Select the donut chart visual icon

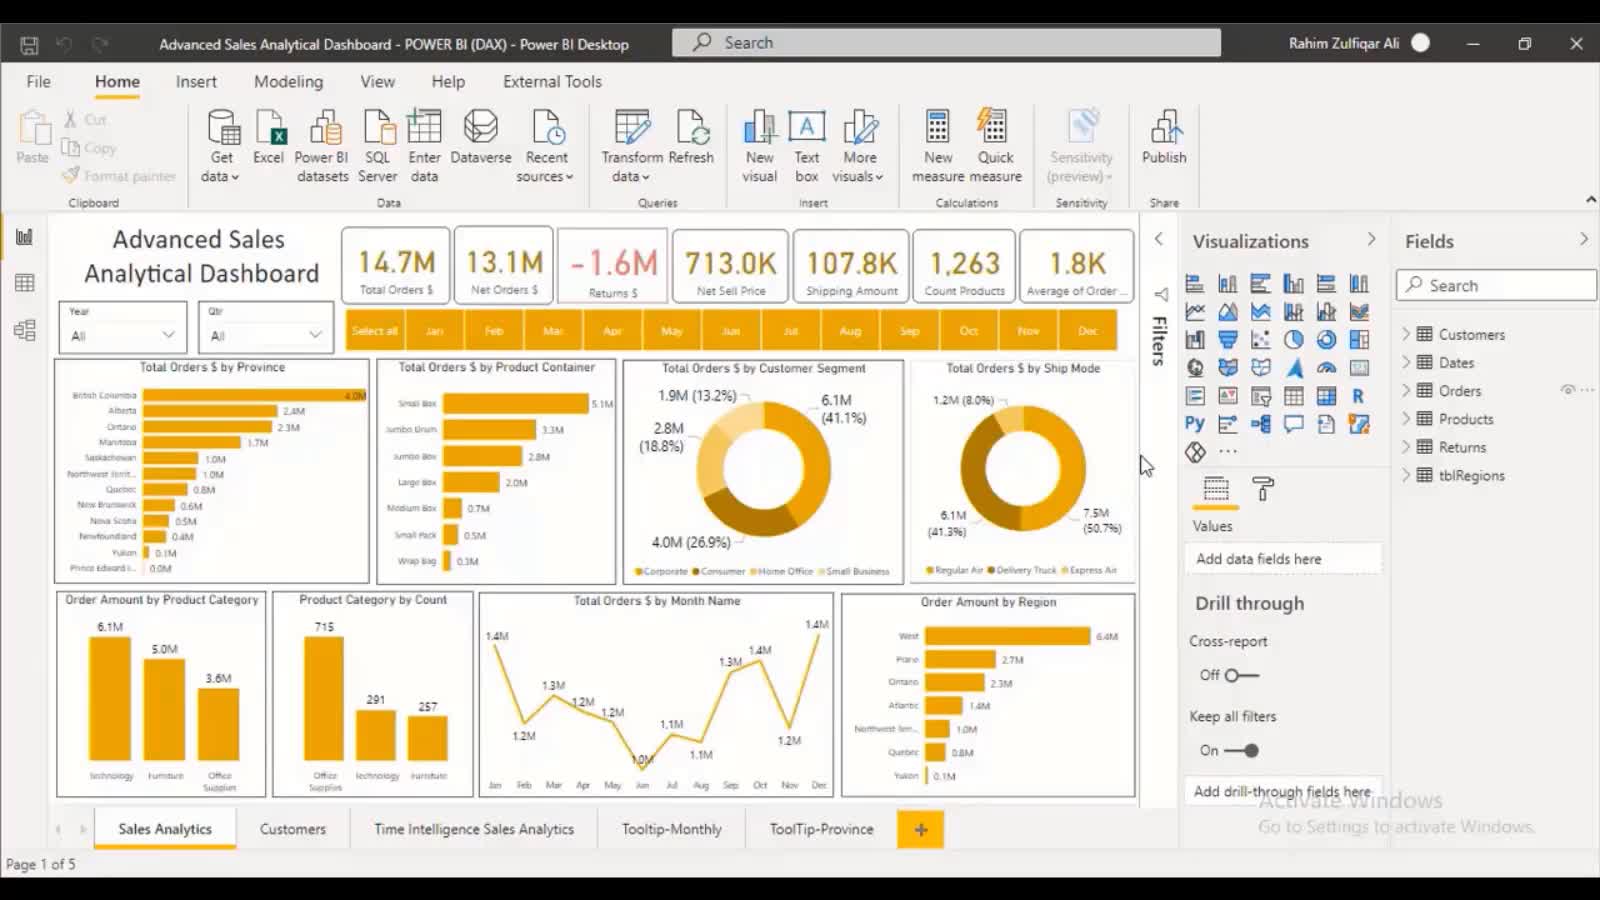point(1327,340)
